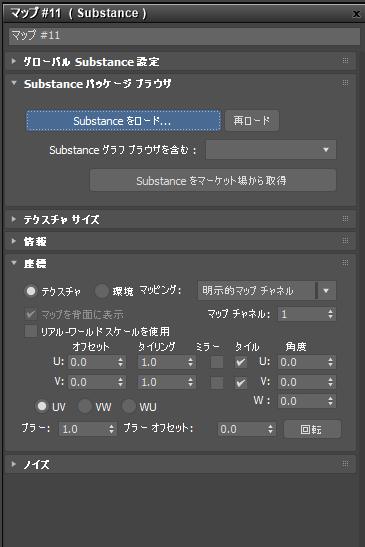Click U 角度 spinner arrows

[x=330, y=362]
